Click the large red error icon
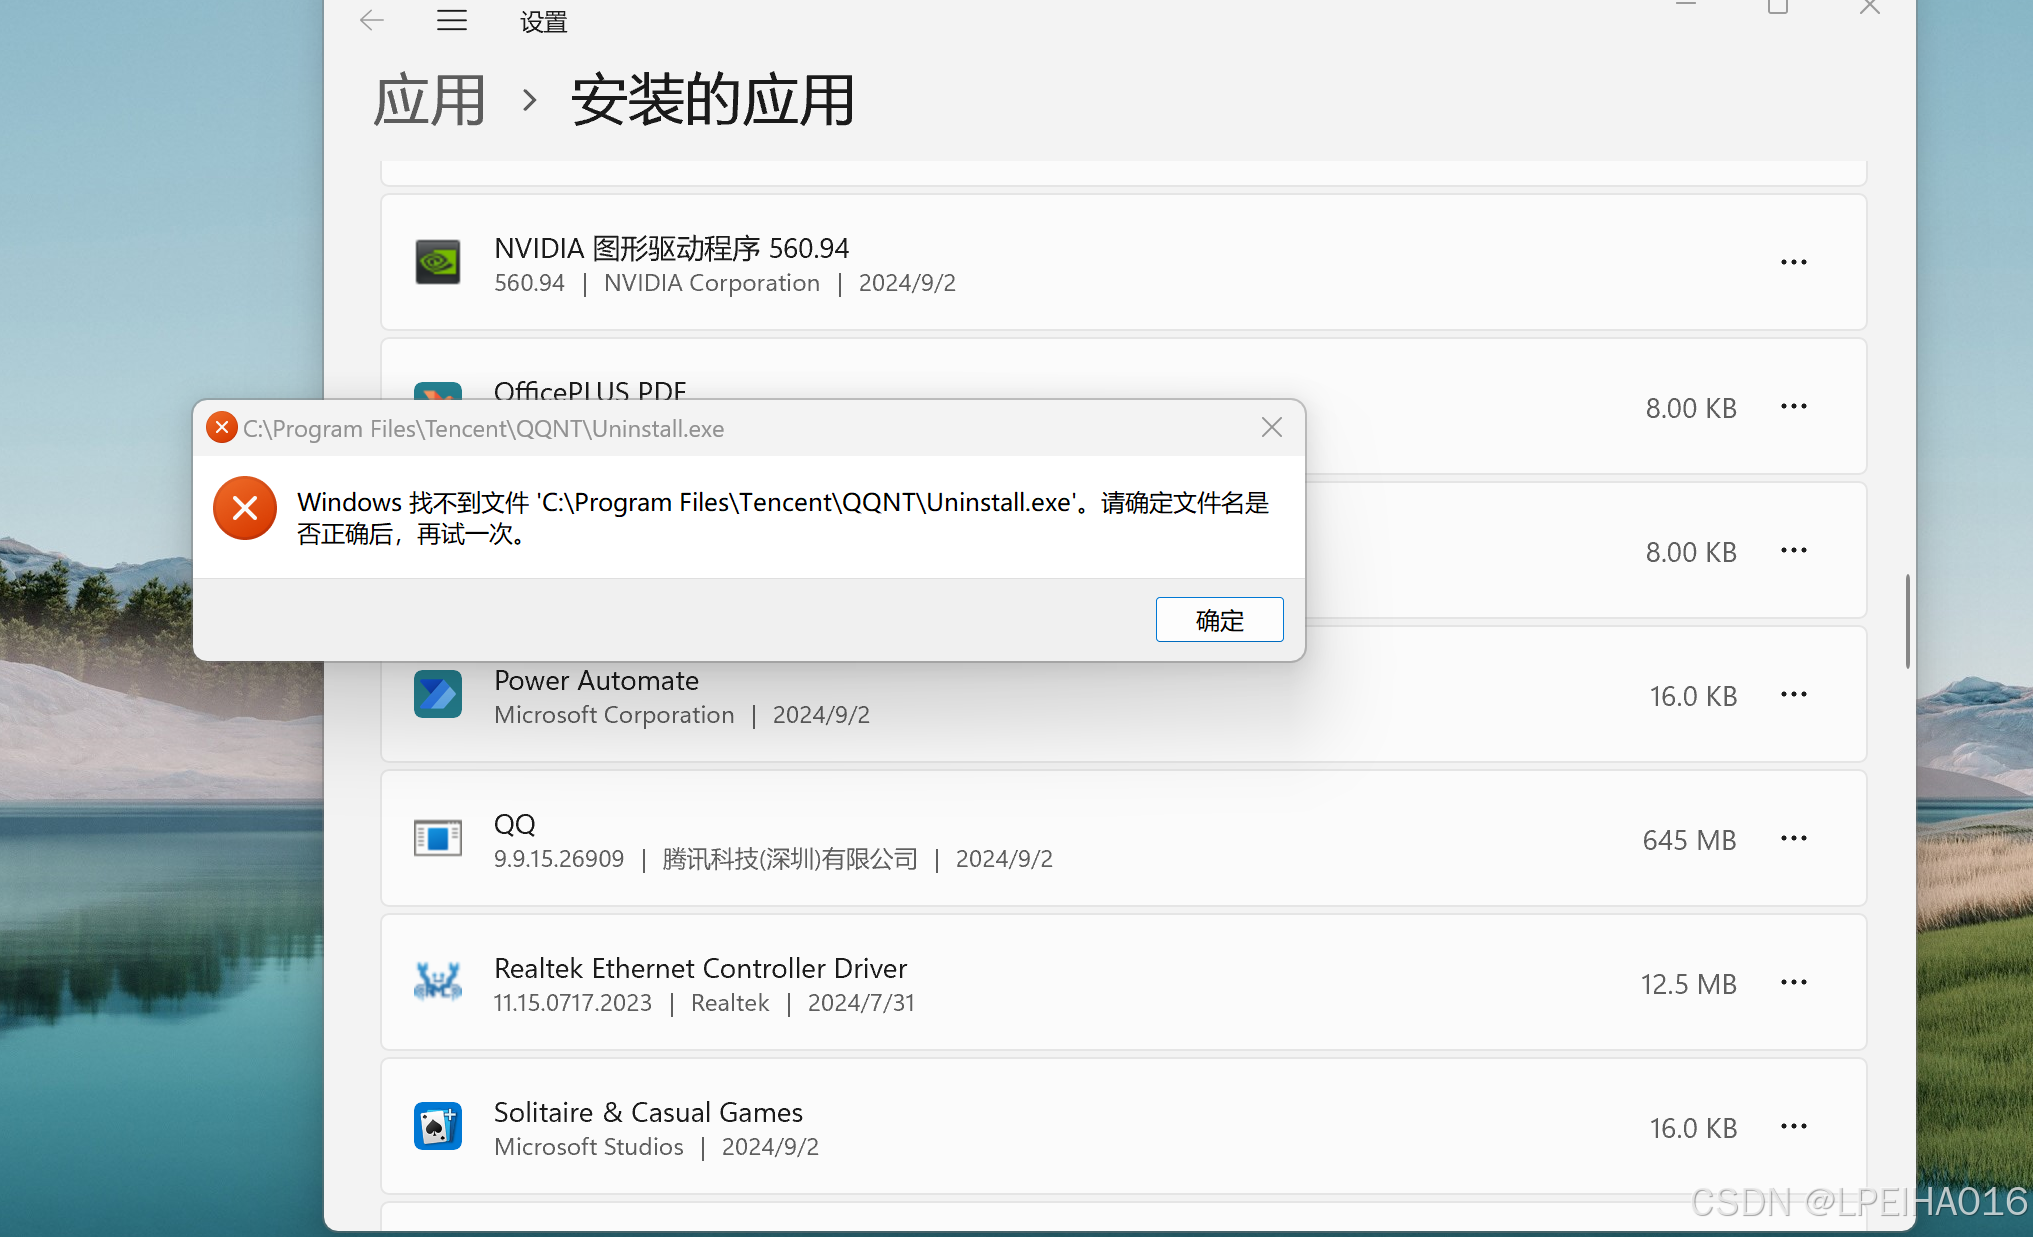 click(x=245, y=508)
